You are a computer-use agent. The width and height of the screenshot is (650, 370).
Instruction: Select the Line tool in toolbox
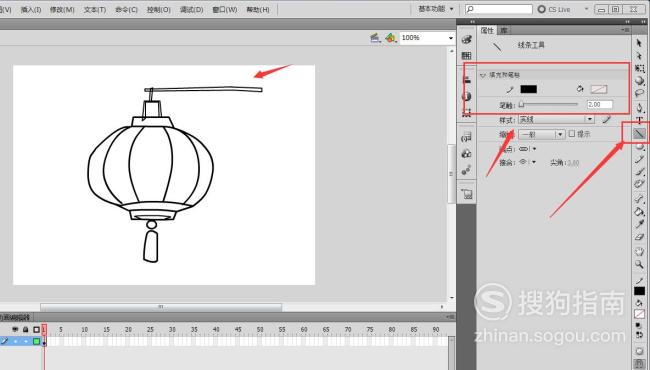click(639, 133)
